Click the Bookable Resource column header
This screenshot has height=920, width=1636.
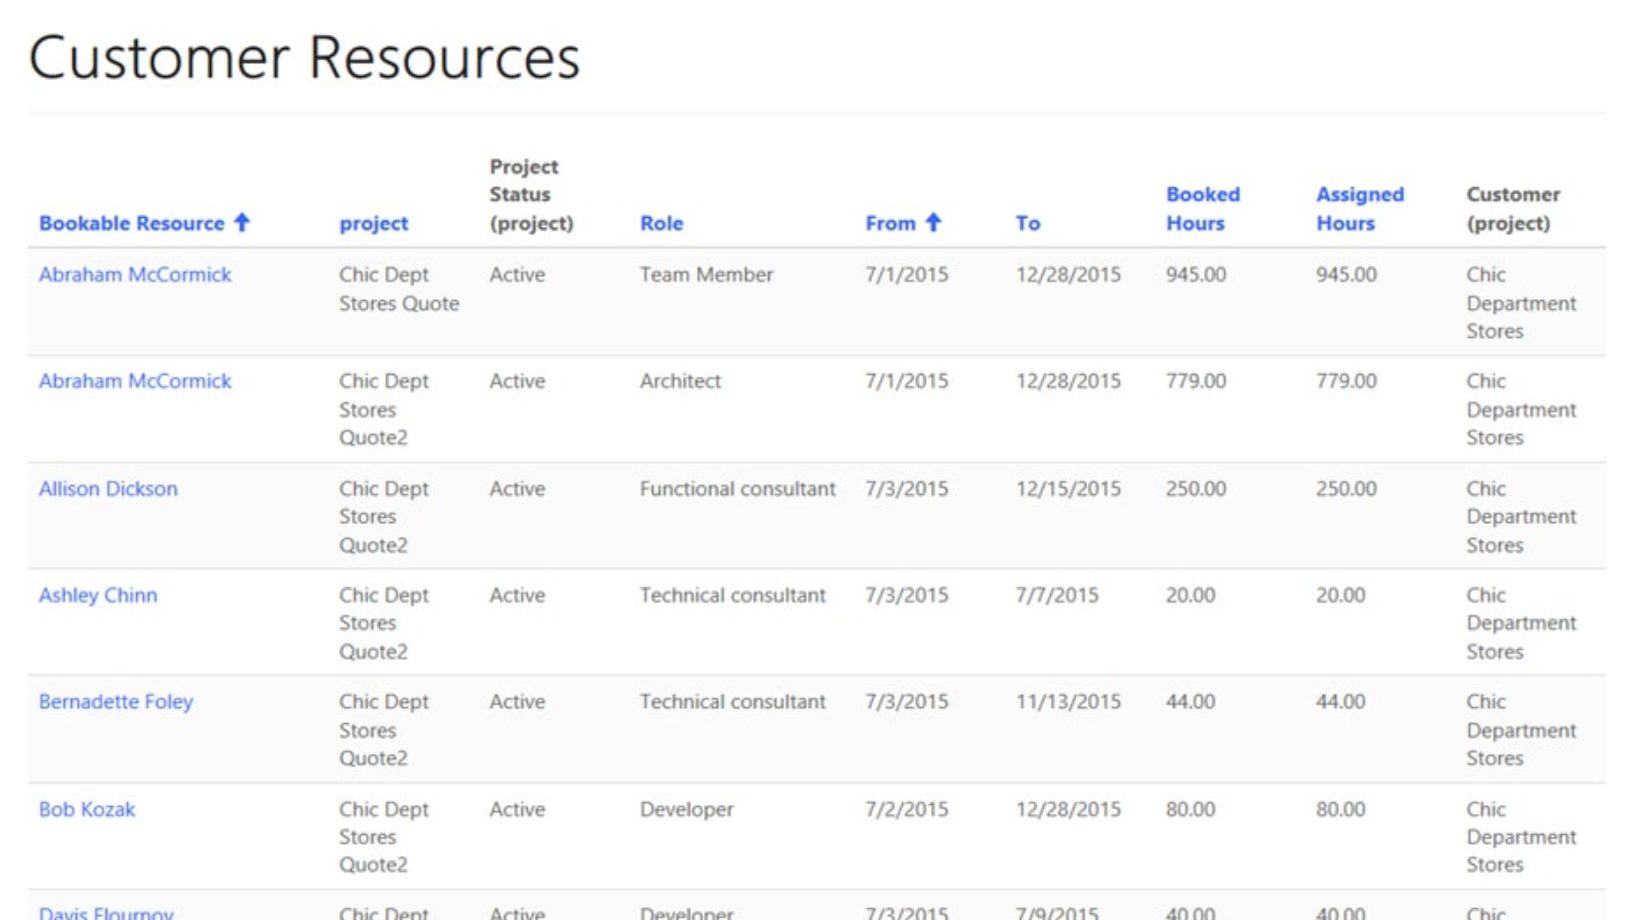coord(134,223)
